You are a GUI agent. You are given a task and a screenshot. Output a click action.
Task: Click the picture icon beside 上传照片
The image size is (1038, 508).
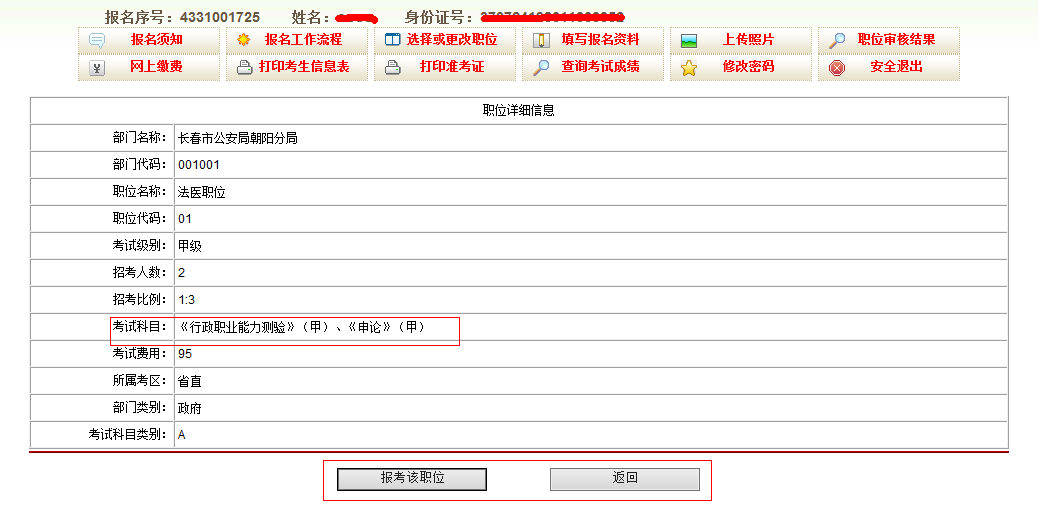tap(688, 41)
